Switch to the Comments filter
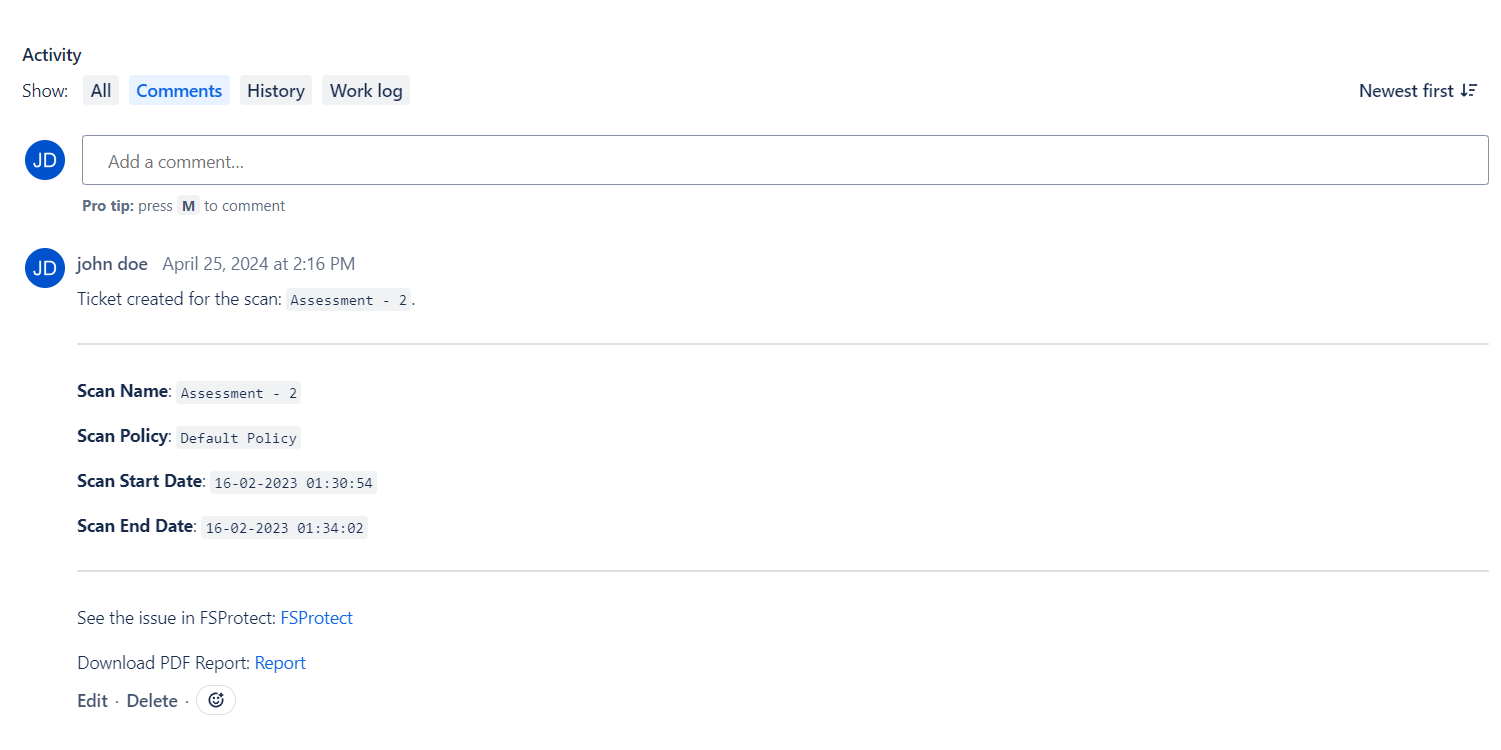Viewport: 1501px width, 750px height. tap(179, 91)
